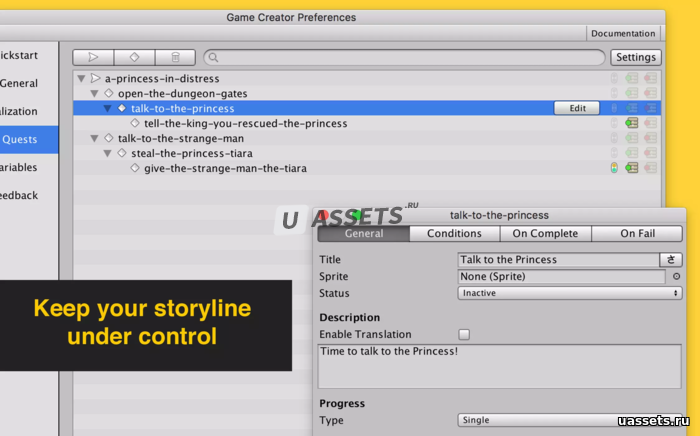700x436 pixels.
Task: Click the diamond icon beside steal-the-princess-tiara
Action: (122, 153)
